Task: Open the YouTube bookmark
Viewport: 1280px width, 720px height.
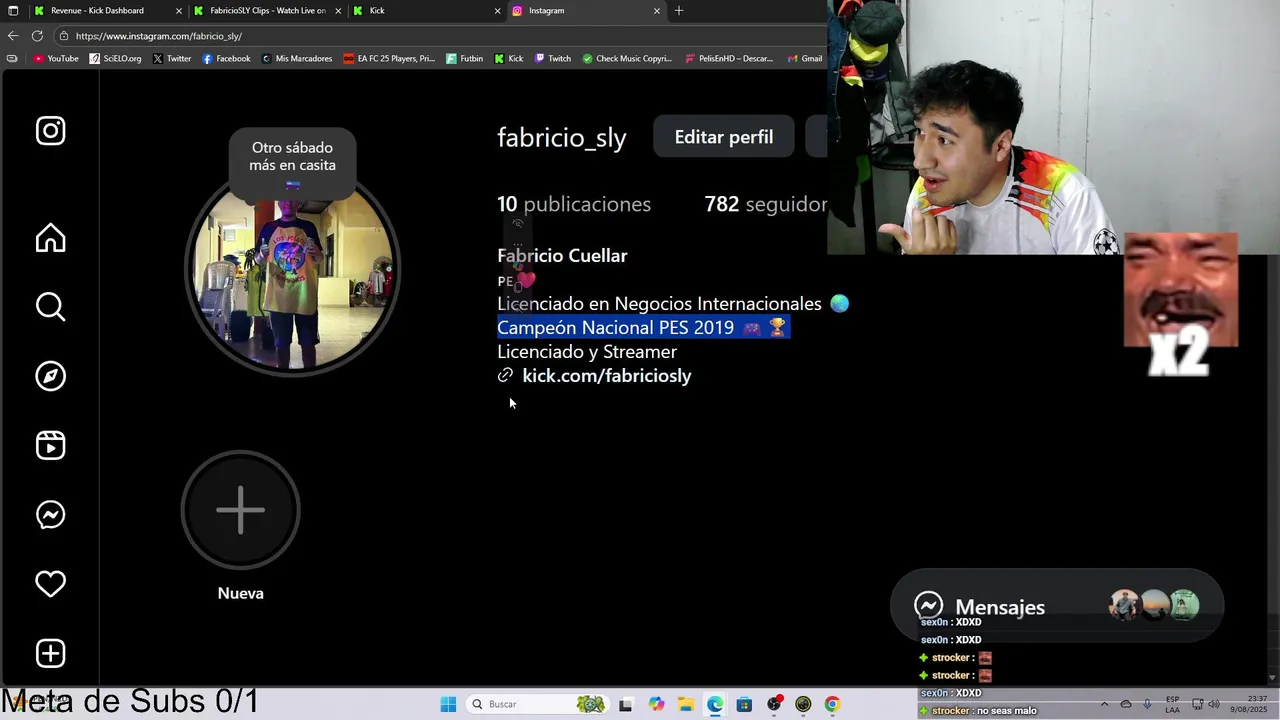Action: pyautogui.click(x=56, y=59)
